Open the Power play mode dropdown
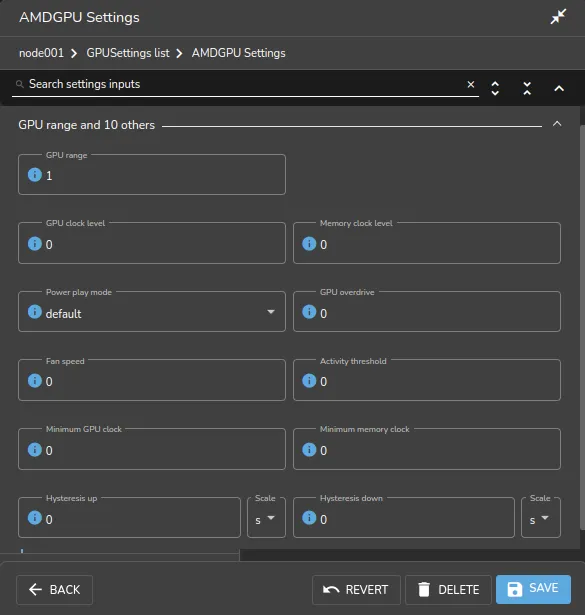585x615 pixels. (x=152, y=312)
